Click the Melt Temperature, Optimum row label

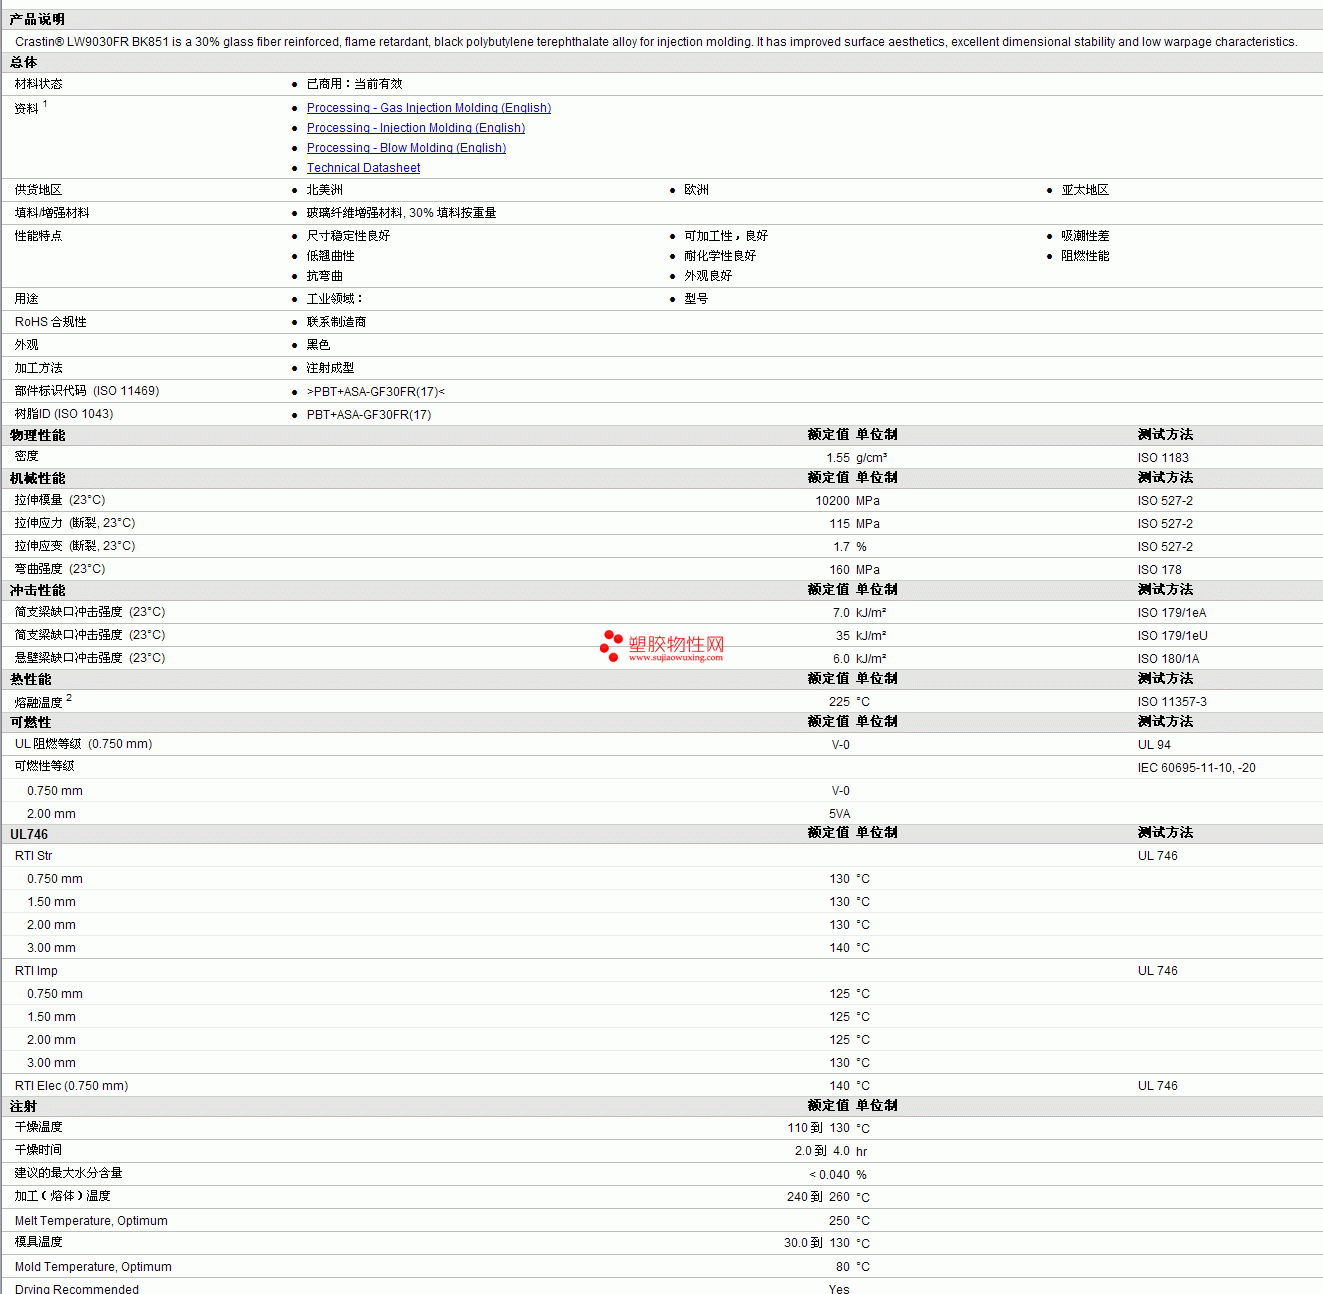91,1221
